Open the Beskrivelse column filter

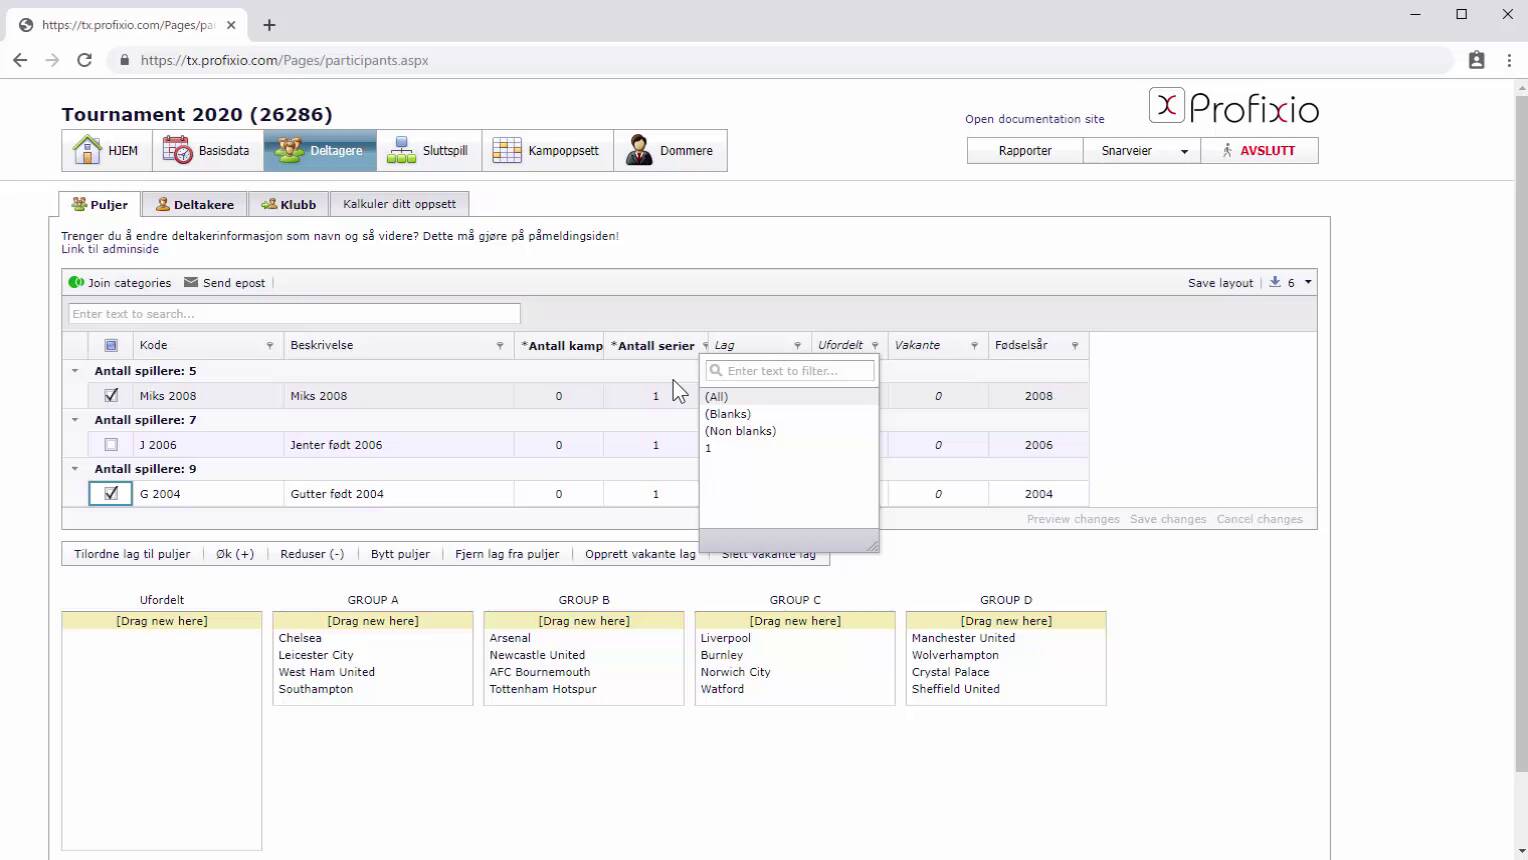pyautogui.click(x=500, y=346)
